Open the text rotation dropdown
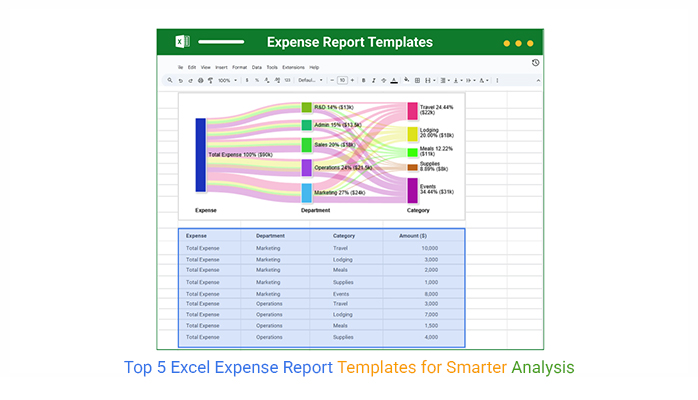Screen dimensions: 698x400 (483, 81)
